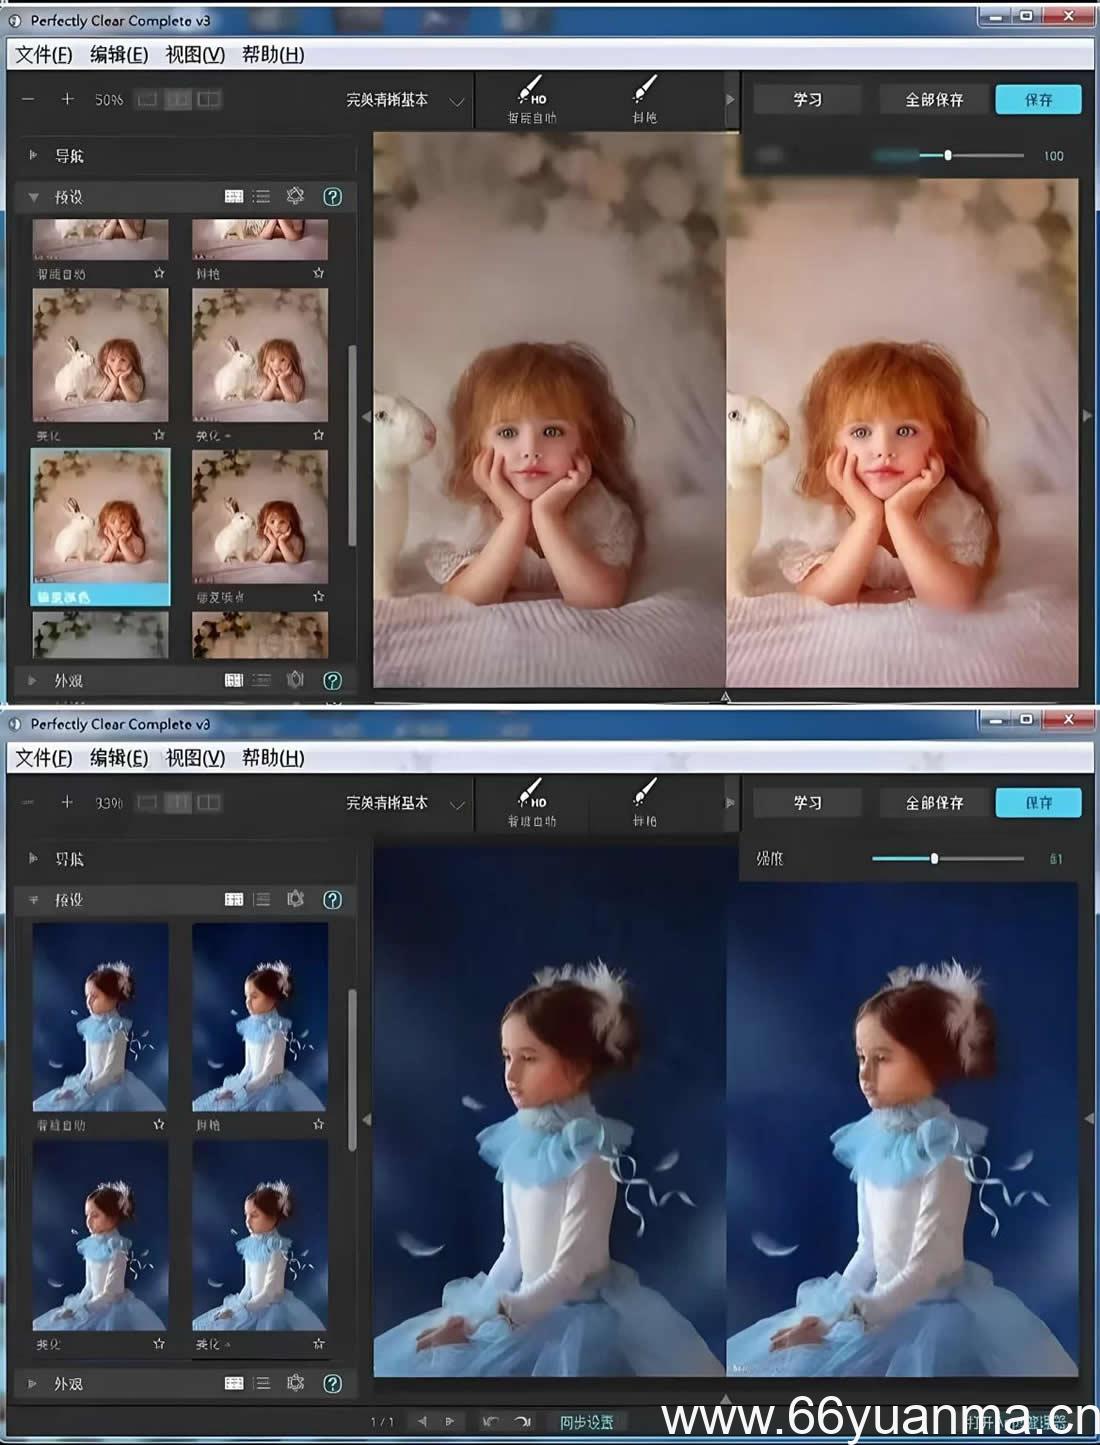The width and height of the screenshot is (1100, 1445).
Task: Switch presets to list view in lower window
Action: (262, 900)
